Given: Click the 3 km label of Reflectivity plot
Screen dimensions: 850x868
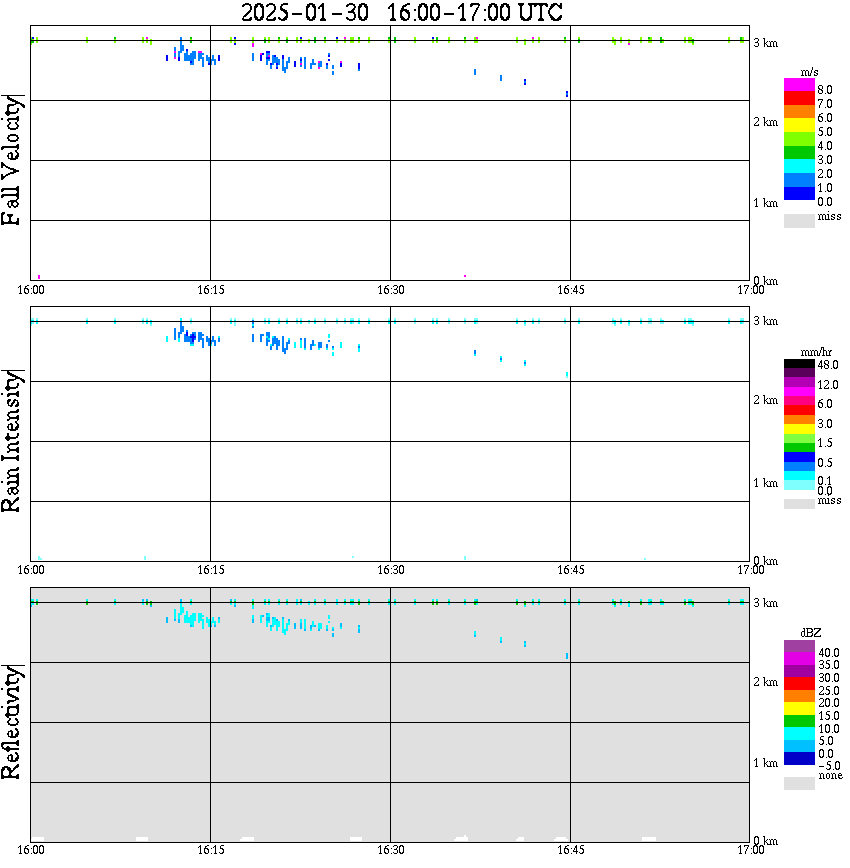Looking at the screenshot, I should tap(765, 603).
